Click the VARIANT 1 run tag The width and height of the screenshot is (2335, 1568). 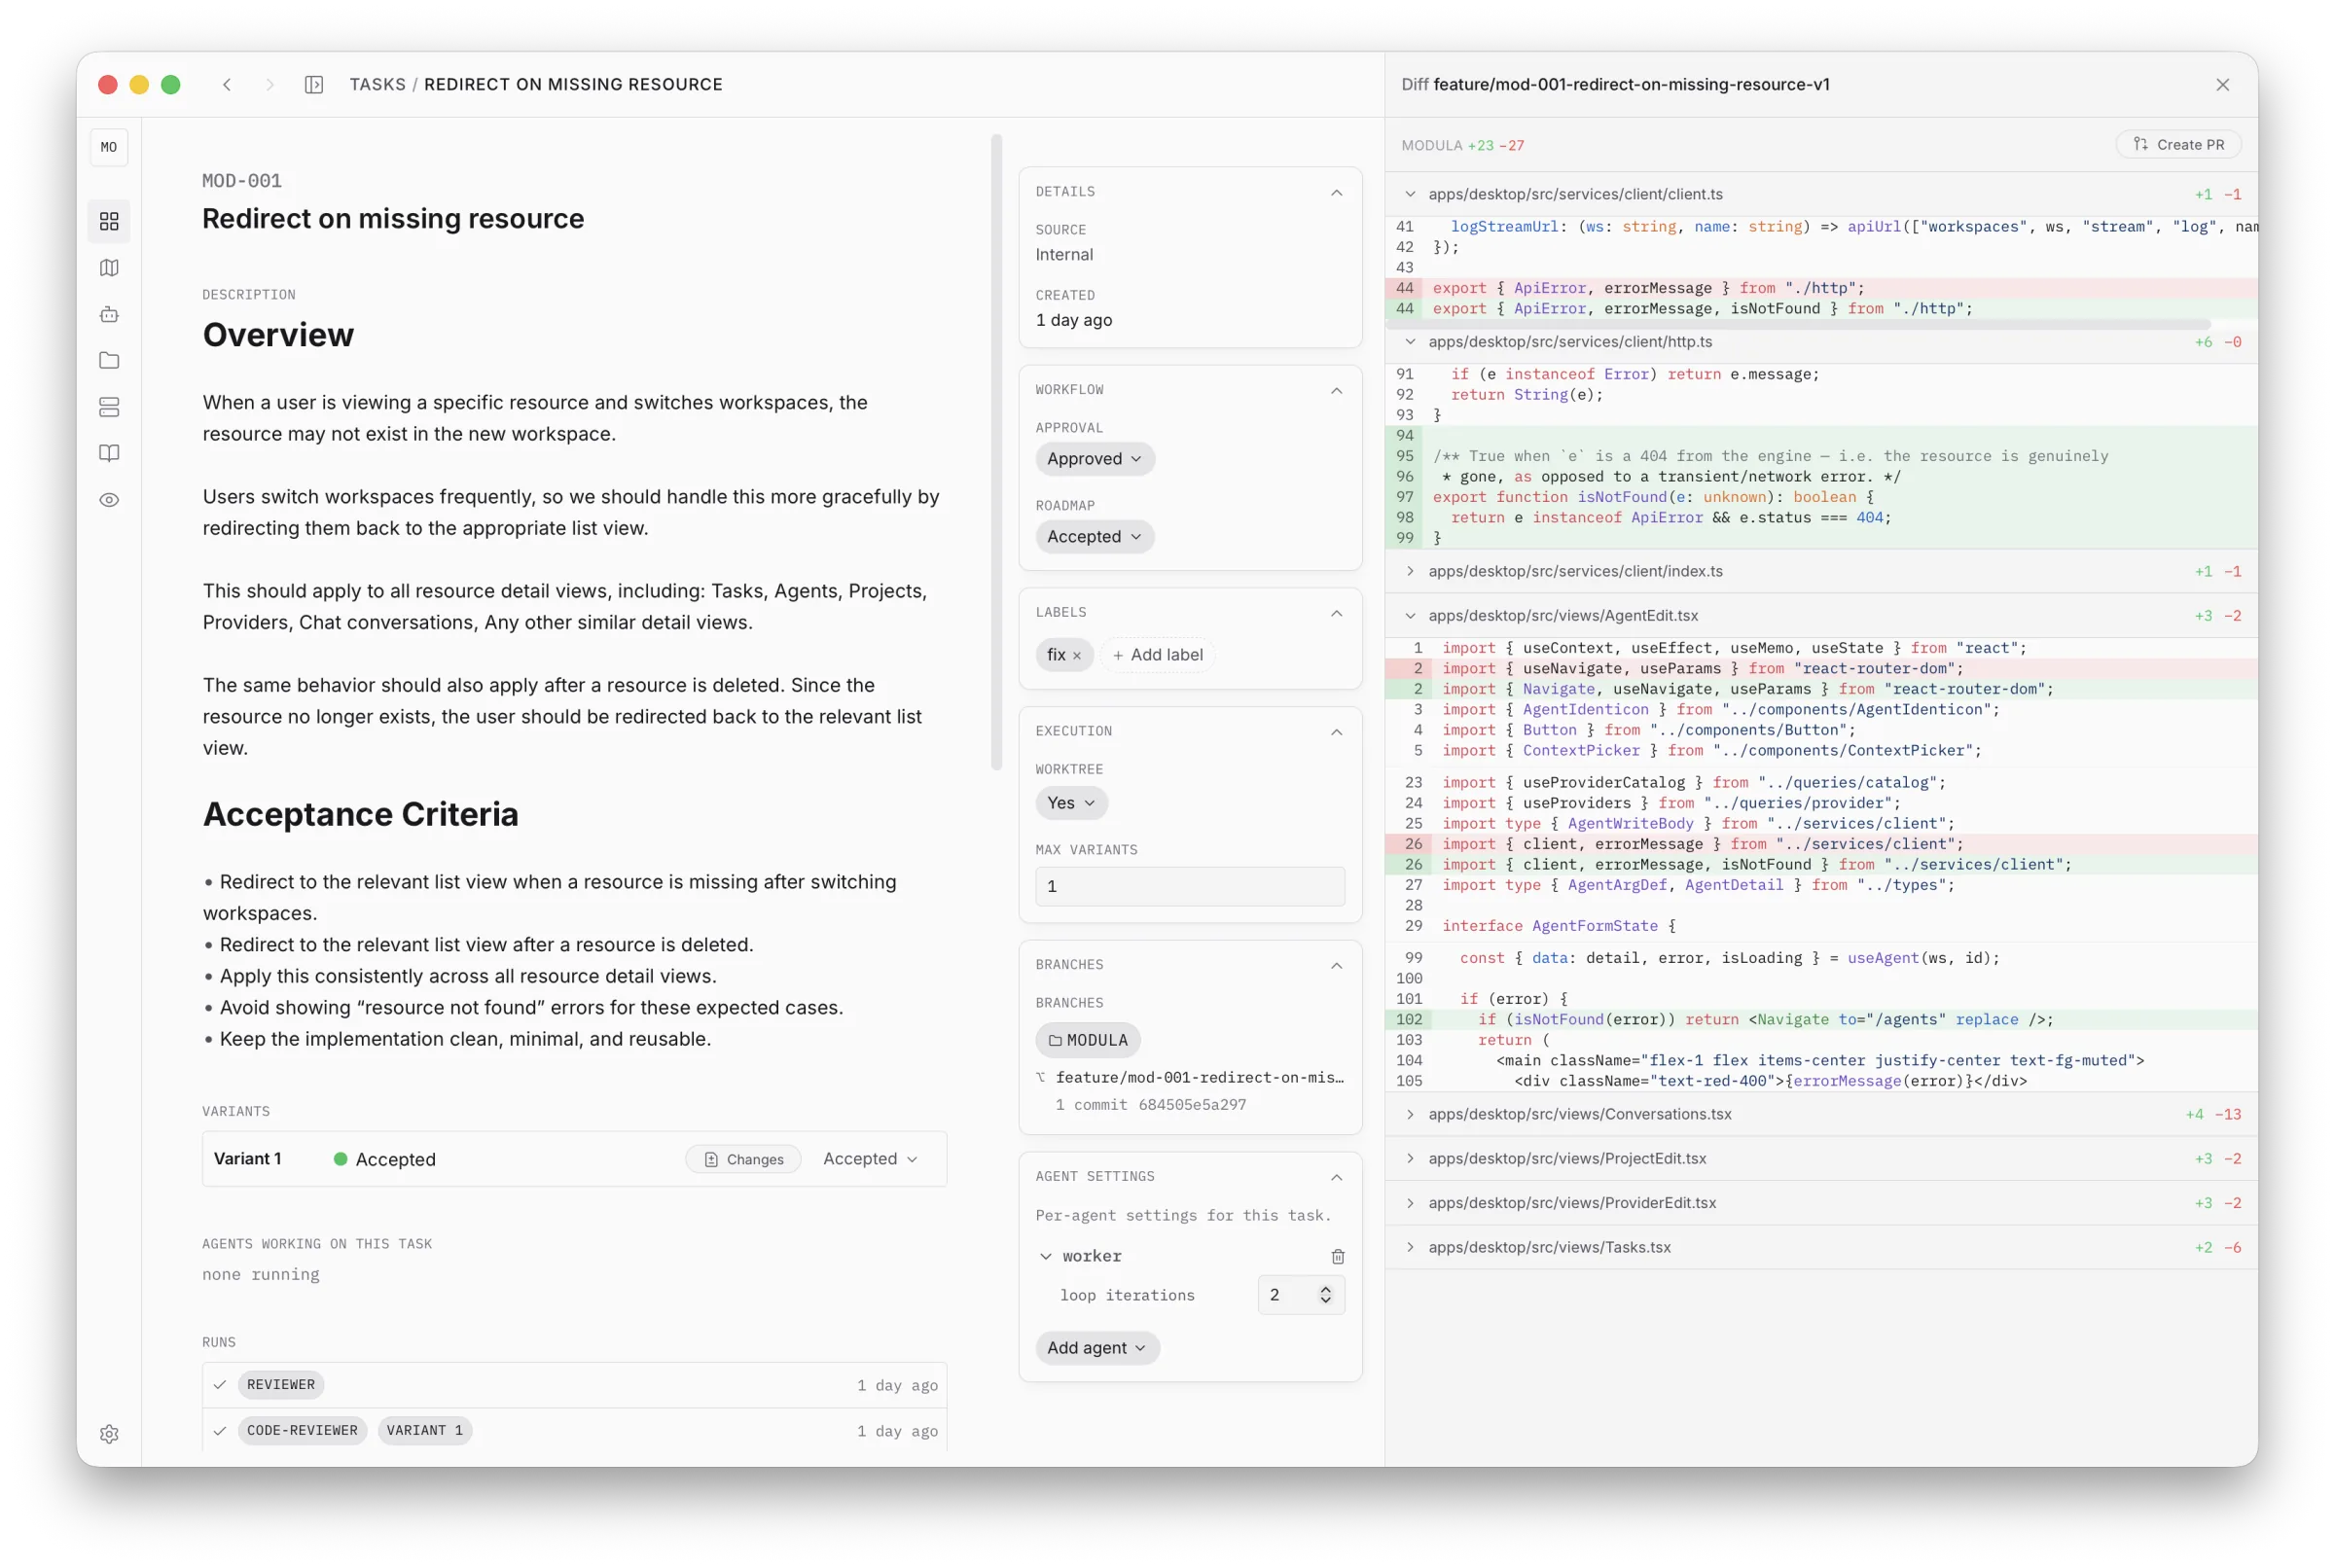(x=424, y=1431)
